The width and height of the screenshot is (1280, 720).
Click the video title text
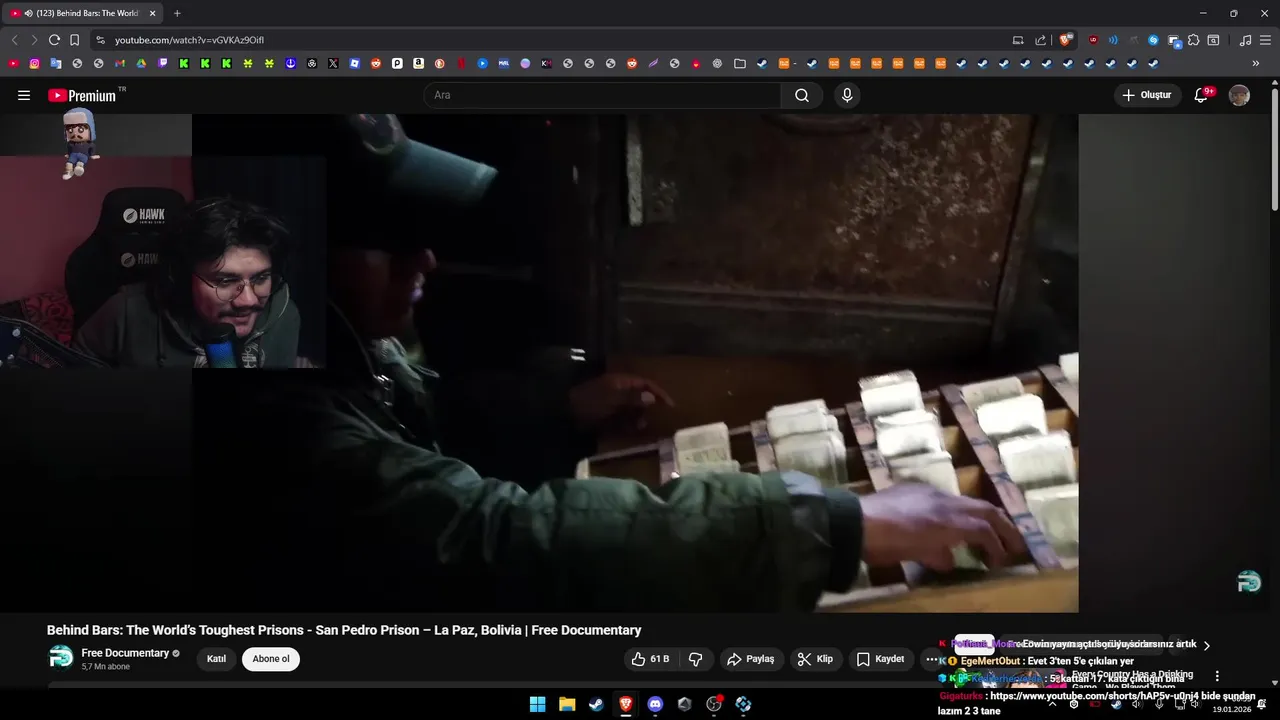pyautogui.click(x=344, y=630)
